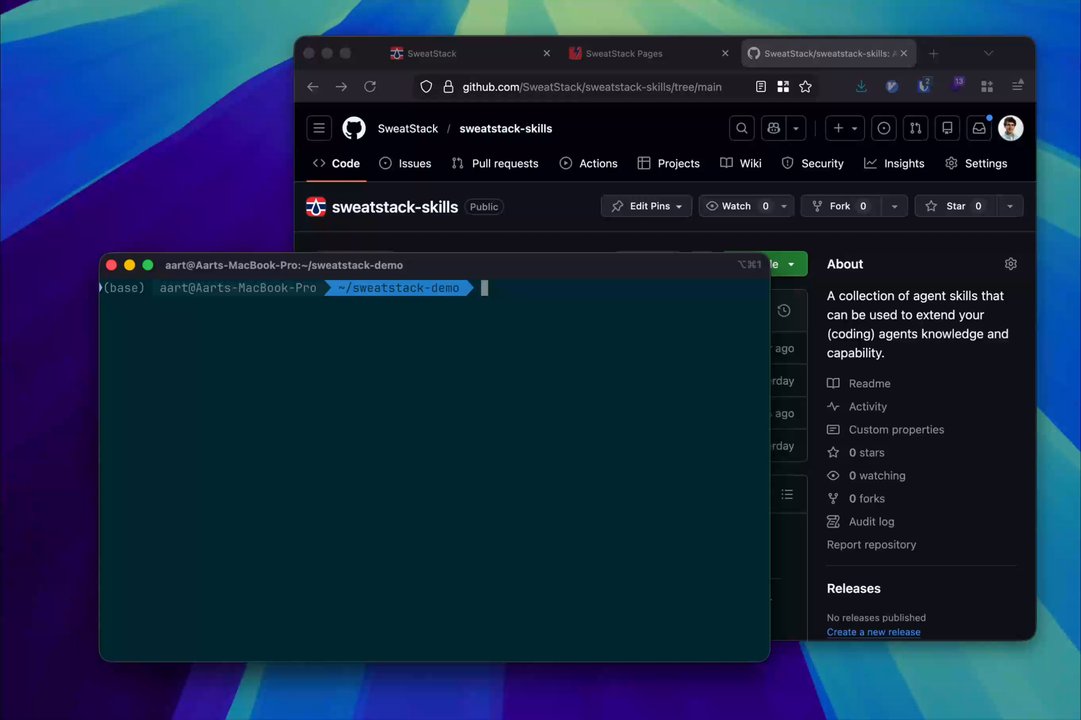Click the Fork button

[x=841, y=206]
